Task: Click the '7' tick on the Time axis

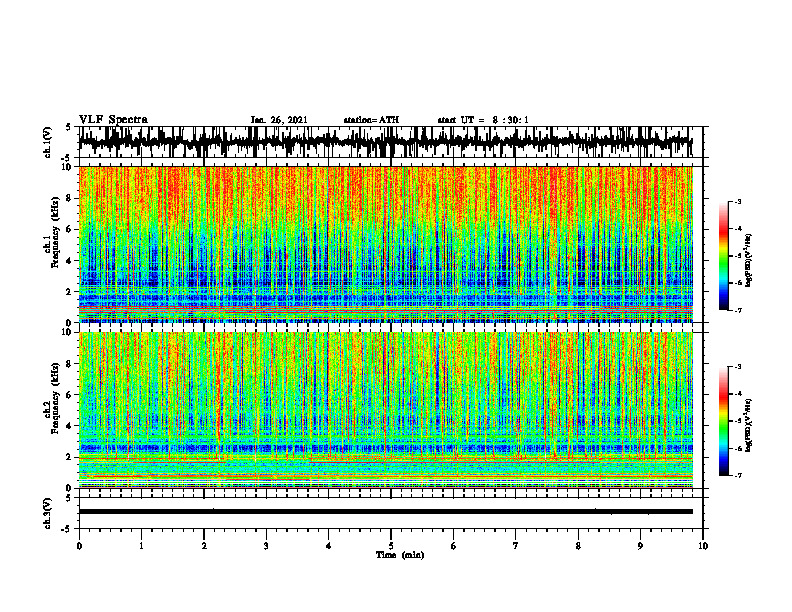Action: click(x=516, y=546)
